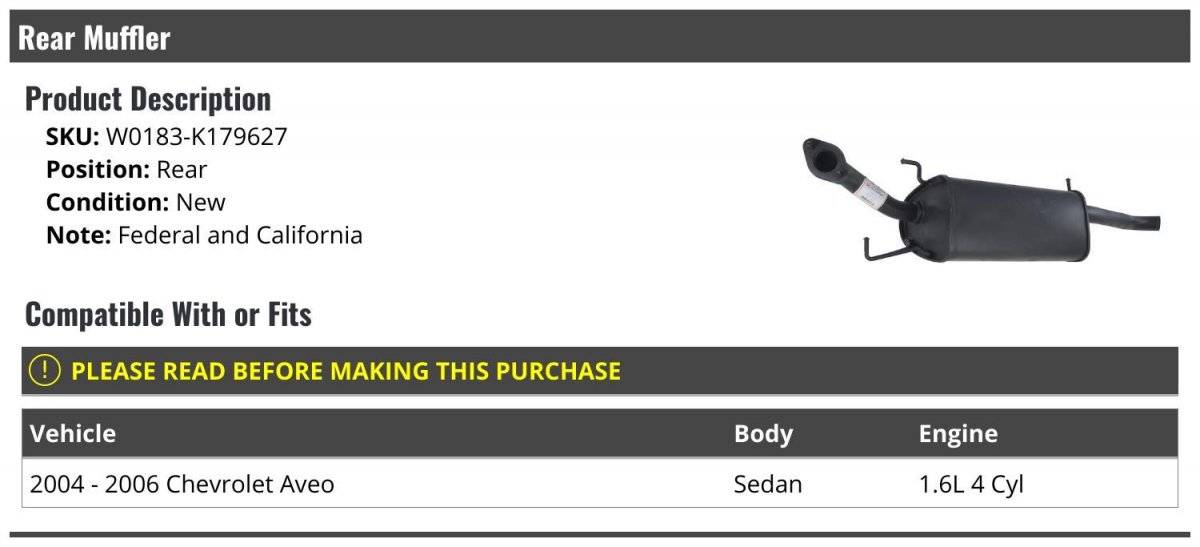Image resolution: width=1200 pixels, height=547 pixels.
Task: Click the 1.6L 4 Cyl engine cell
Action: (x=971, y=485)
